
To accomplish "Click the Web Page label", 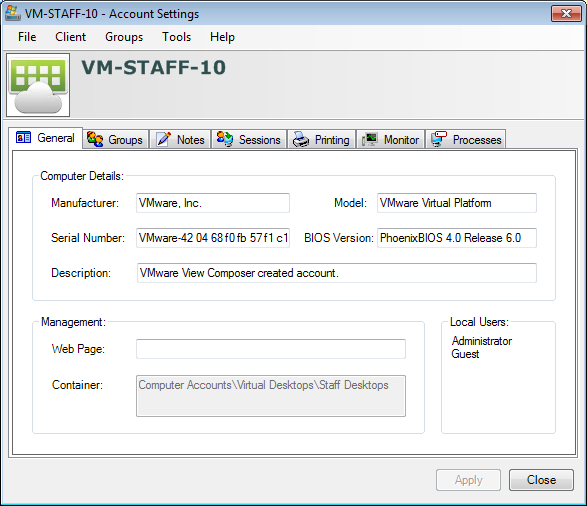I will pyautogui.click(x=78, y=349).
